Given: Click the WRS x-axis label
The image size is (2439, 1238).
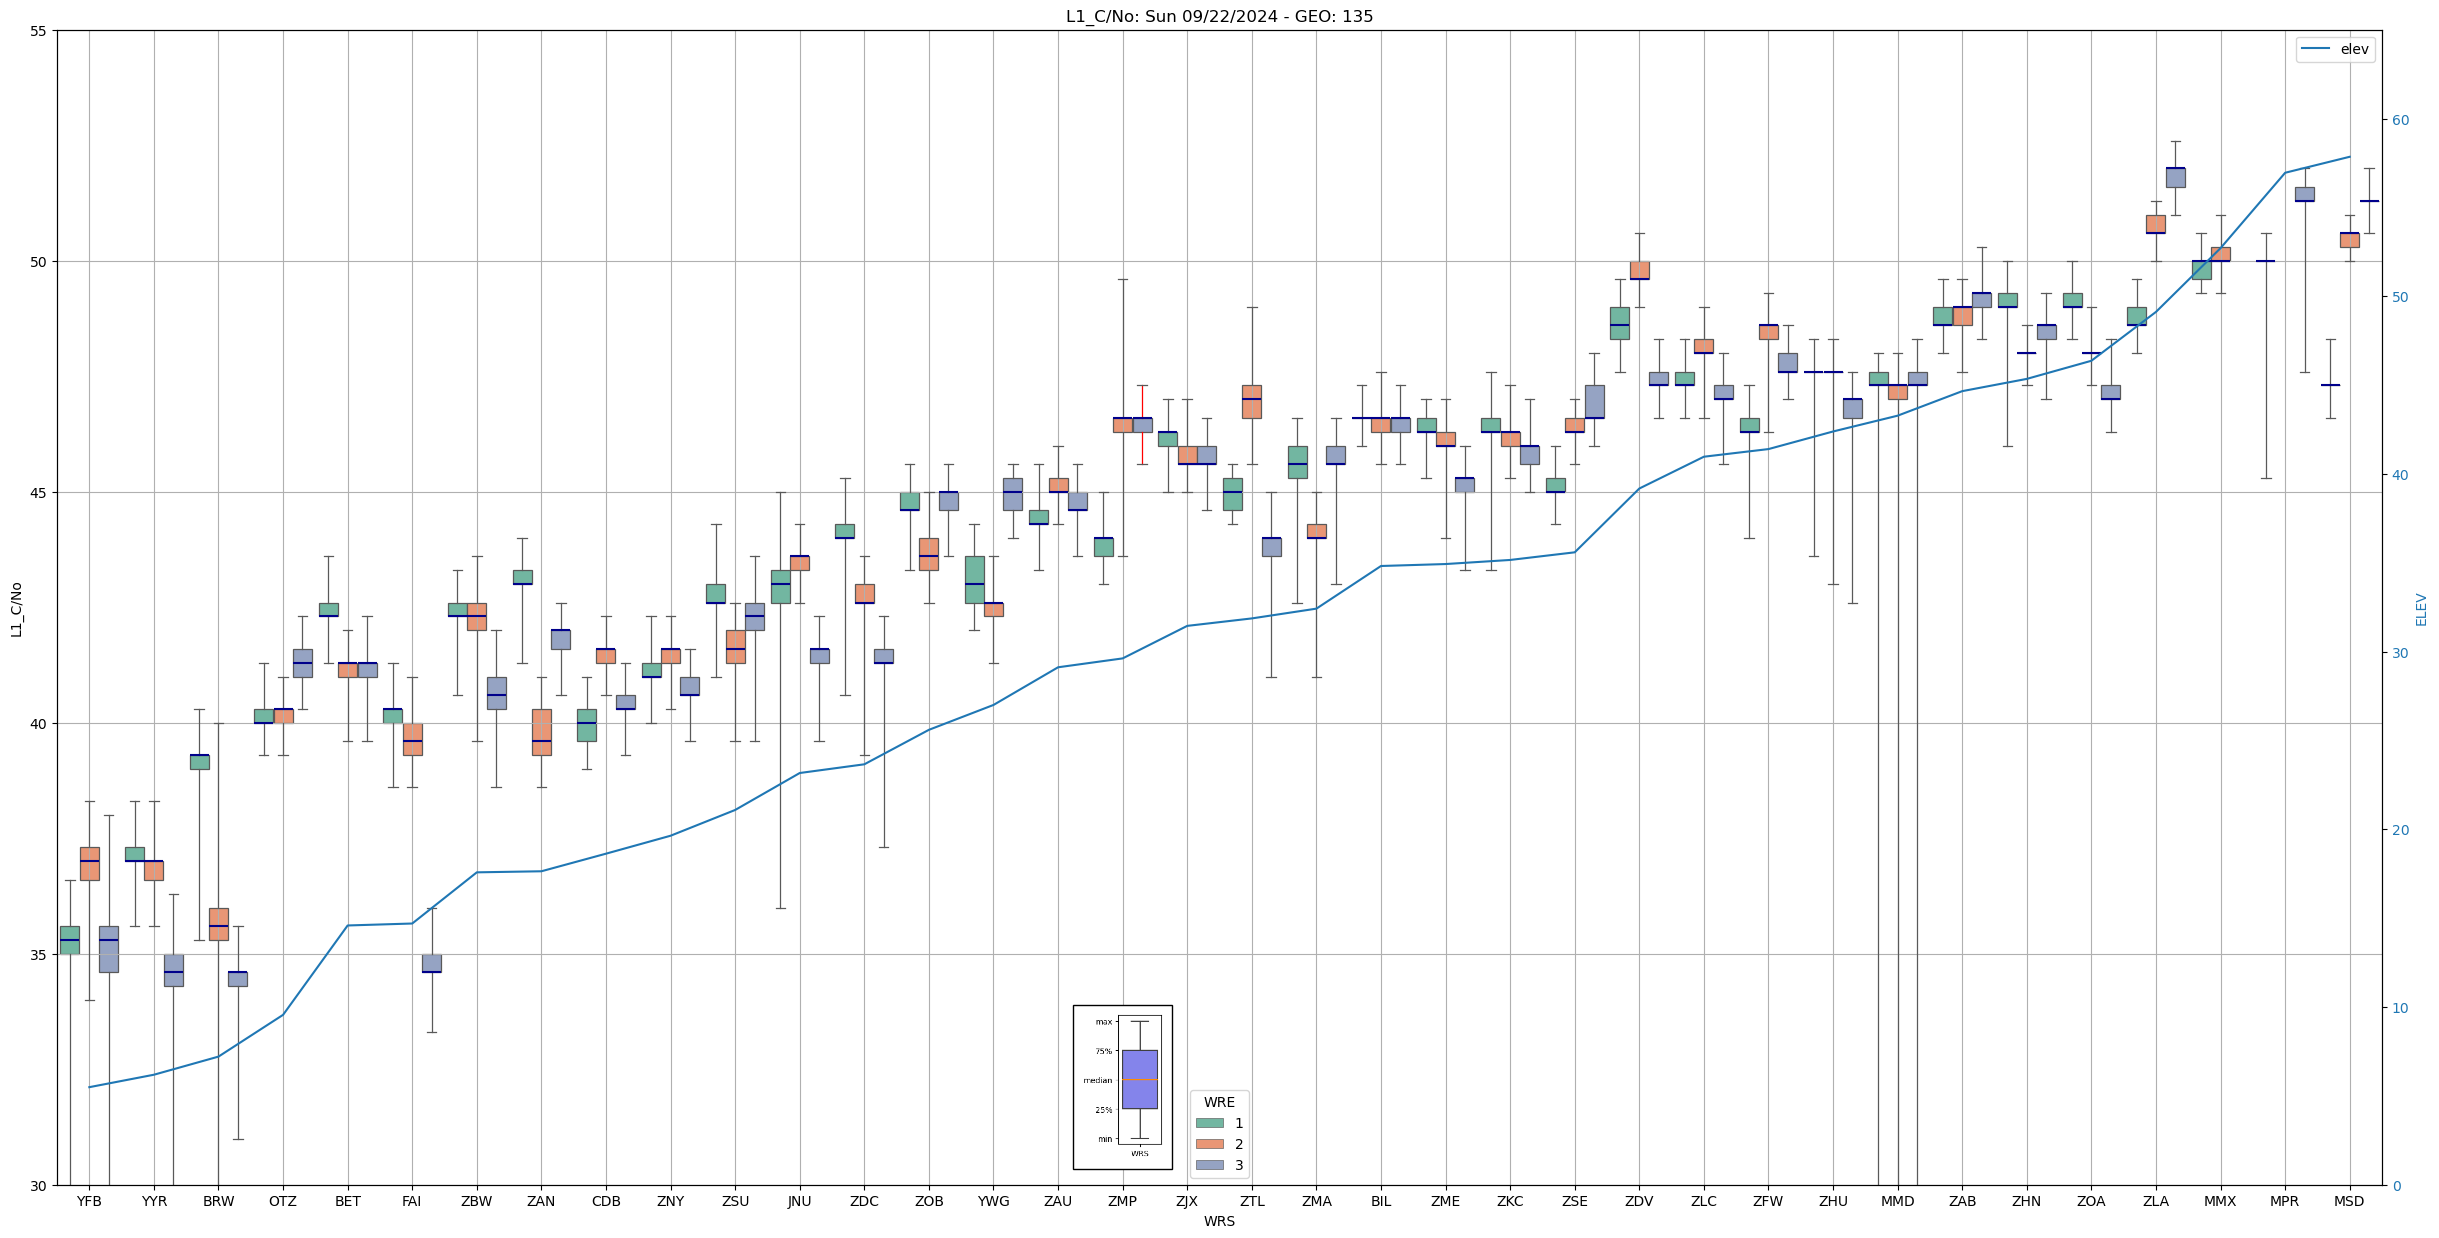Looking at the screenshot, I should click(x=1219, y=1221).
